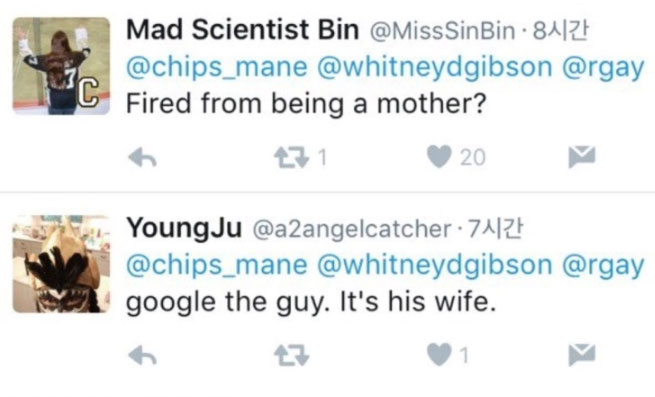Open the 'Fired from being a mother?' tweet text

click(x=306, y=104)
